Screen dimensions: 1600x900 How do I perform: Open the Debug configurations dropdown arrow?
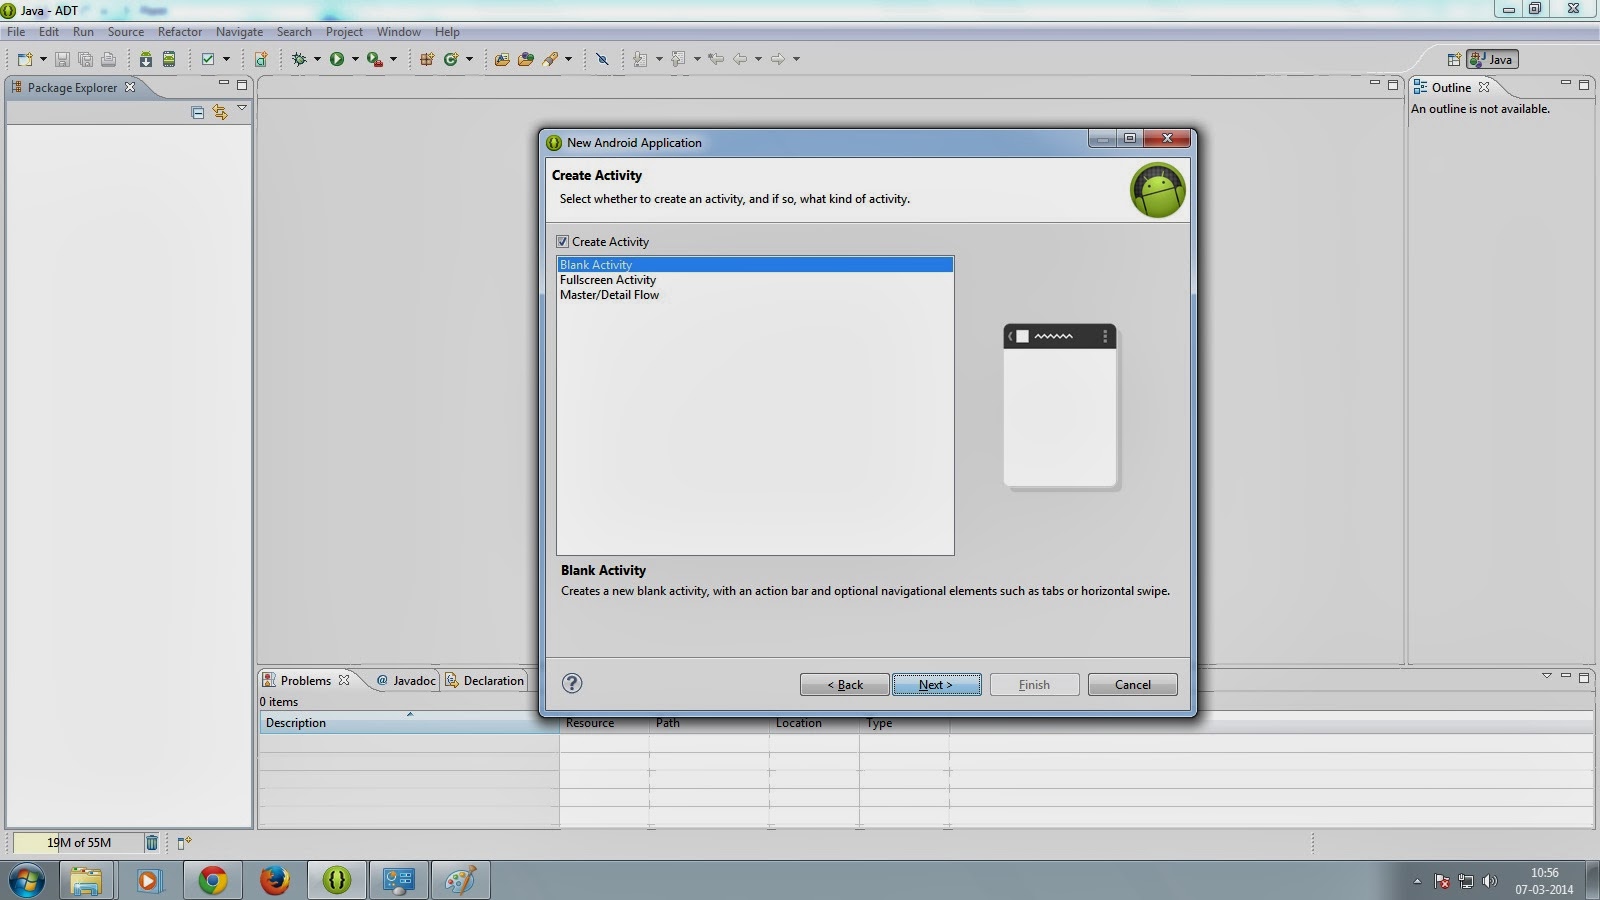coord(317,59)
